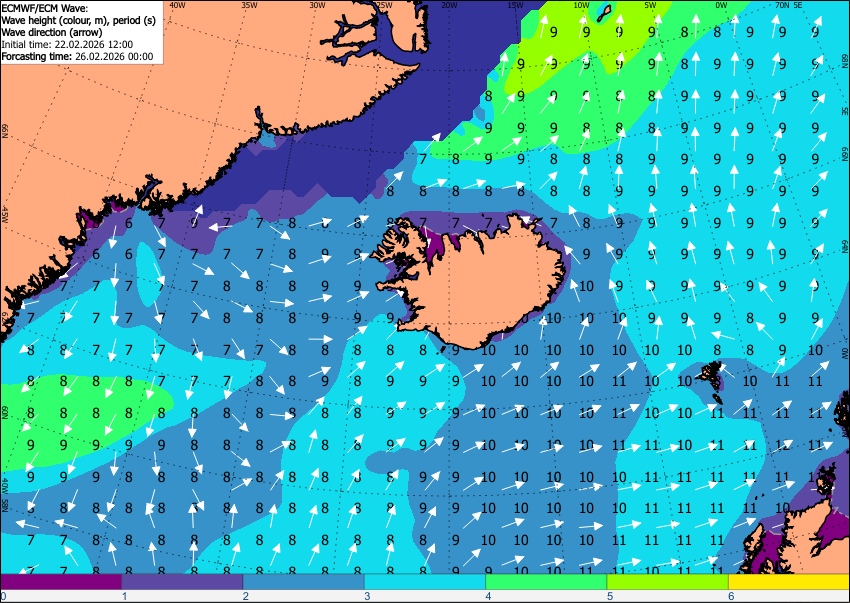This screenshot has width=850, height=603.
Task: Click 'Forcasting time: 26.02.2026 00:00' line
Action: 78,56
